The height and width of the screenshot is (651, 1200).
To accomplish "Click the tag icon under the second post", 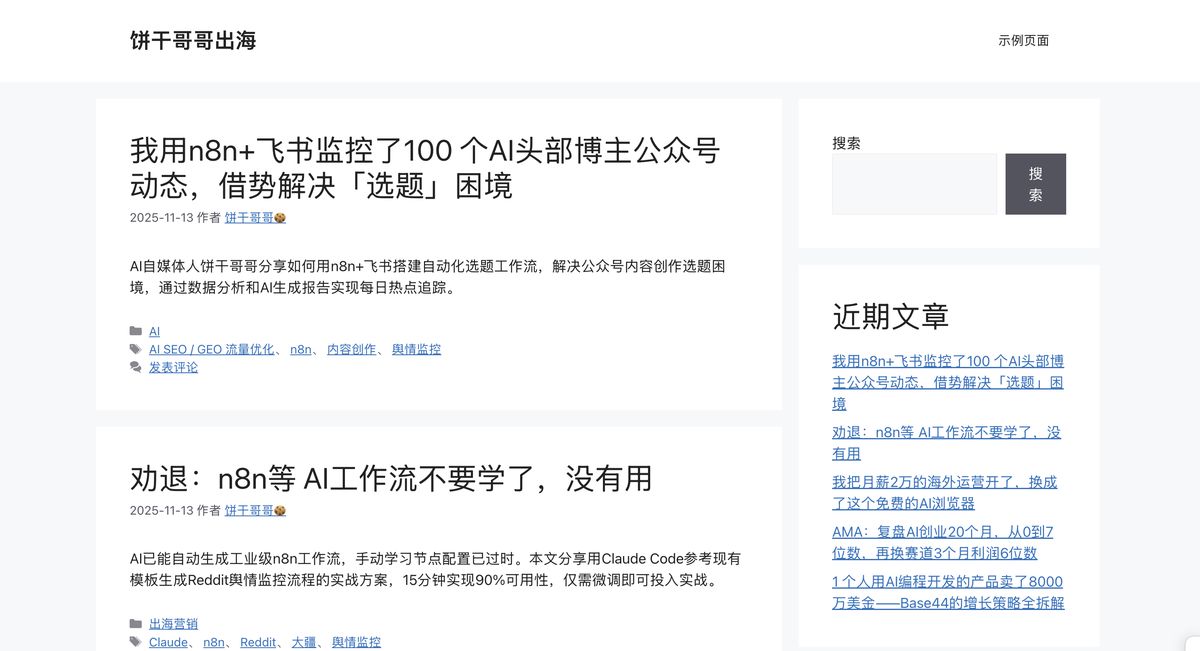I will coord(136,641).
